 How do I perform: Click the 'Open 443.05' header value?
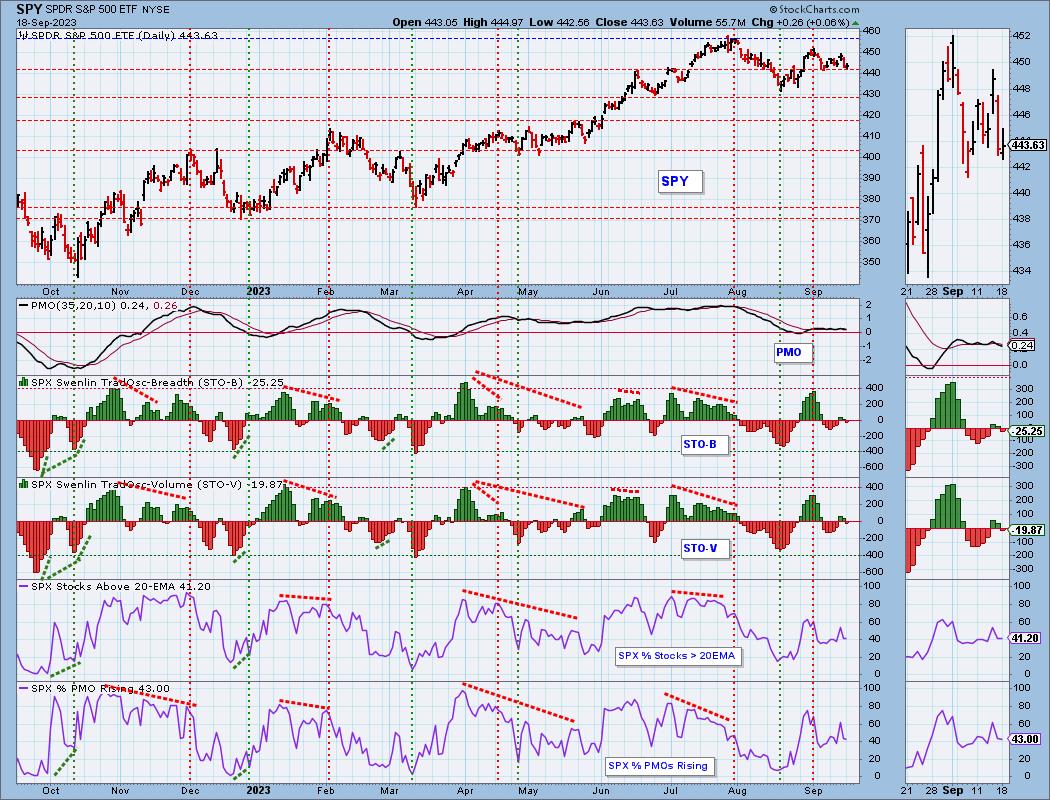[x=425, y=22]
